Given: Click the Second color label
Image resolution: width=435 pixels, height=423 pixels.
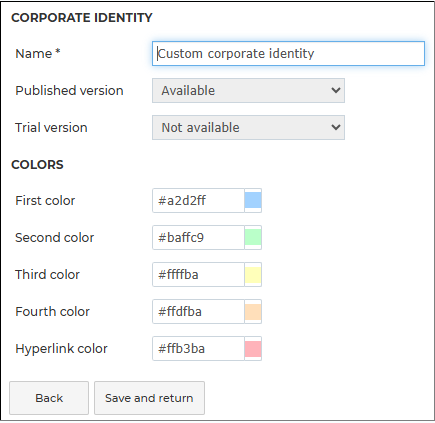Looking at the screenshot, I should 55,238.
